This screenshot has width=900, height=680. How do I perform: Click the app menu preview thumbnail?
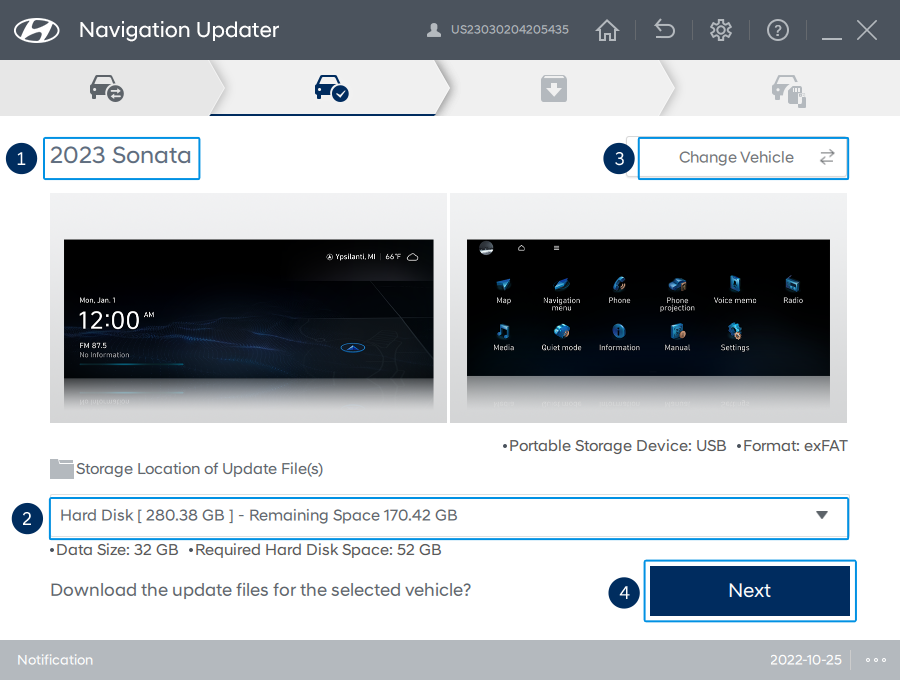coord(648,308)
